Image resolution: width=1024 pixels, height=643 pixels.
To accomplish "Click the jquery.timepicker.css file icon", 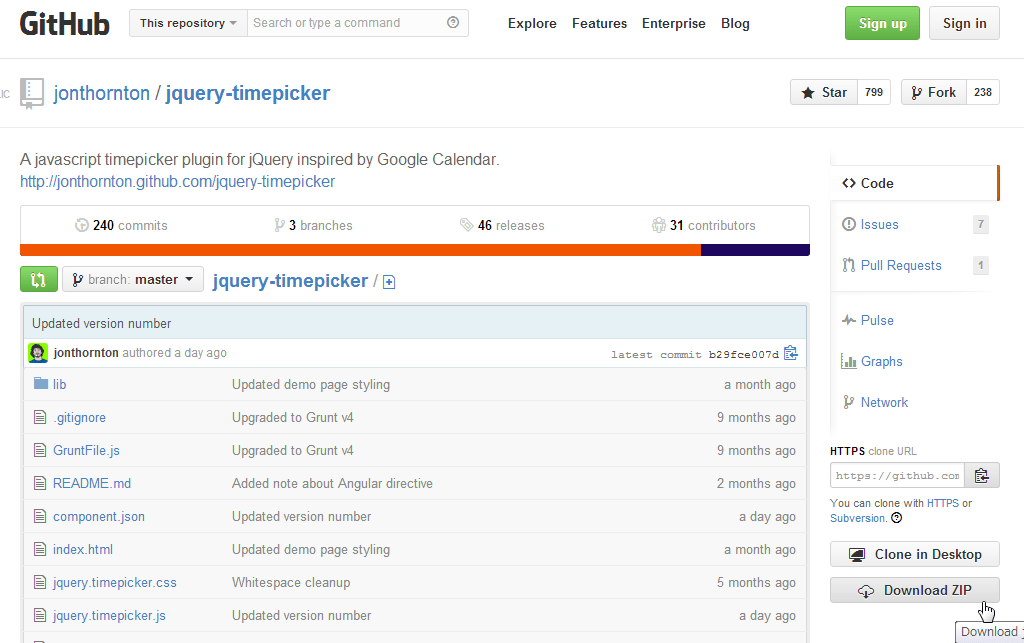I will tap(40, 582).
